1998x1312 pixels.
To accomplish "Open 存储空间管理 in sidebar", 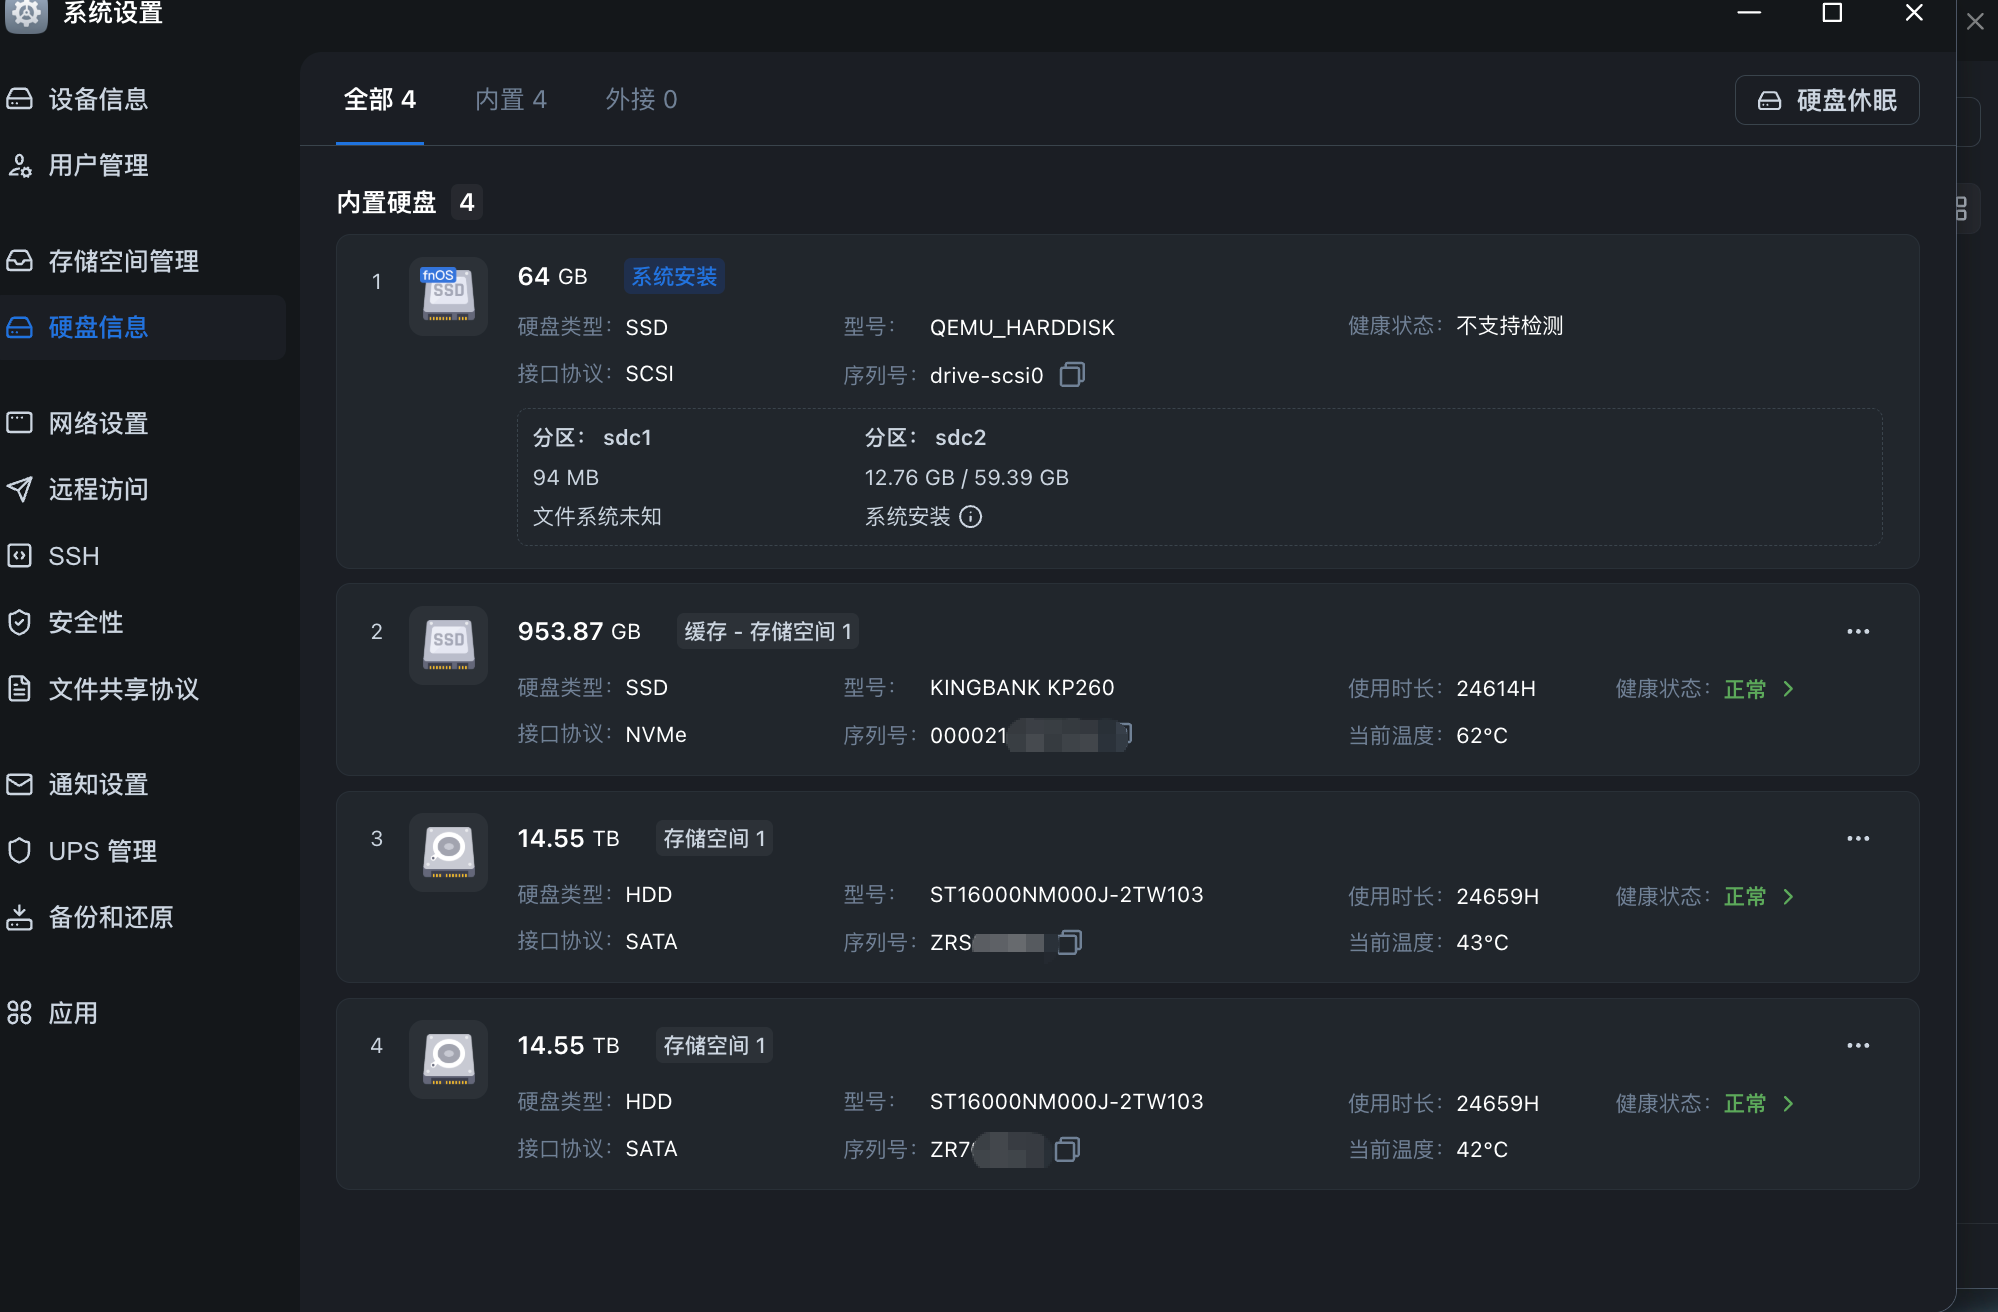I will [x=123, y=261].
